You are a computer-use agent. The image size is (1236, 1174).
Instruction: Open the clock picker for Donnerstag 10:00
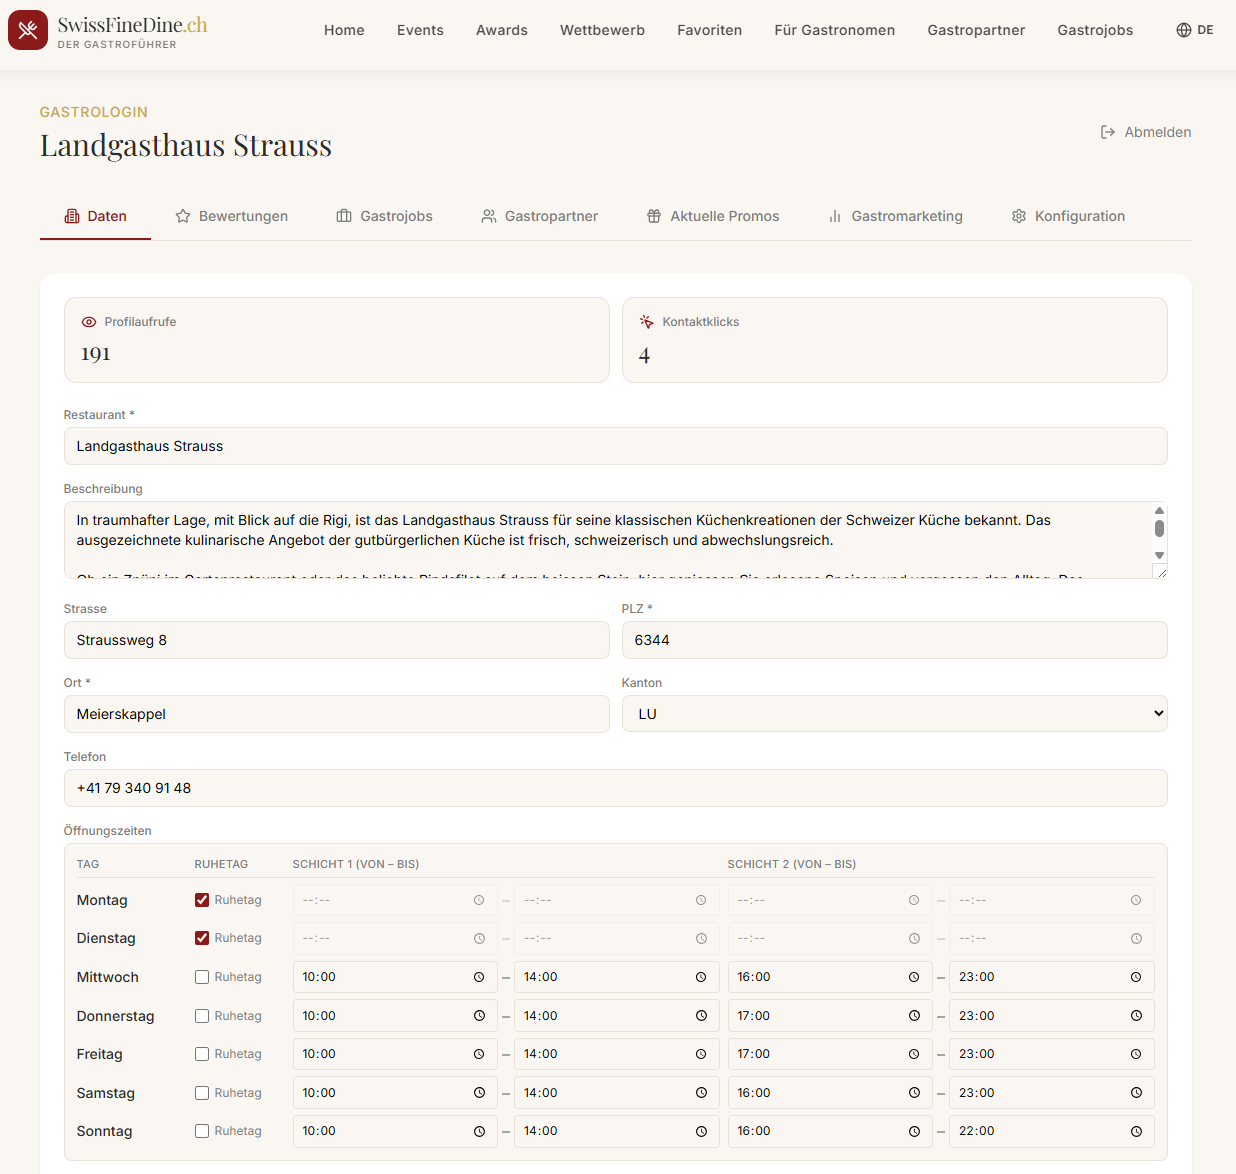pos(479,1016)
